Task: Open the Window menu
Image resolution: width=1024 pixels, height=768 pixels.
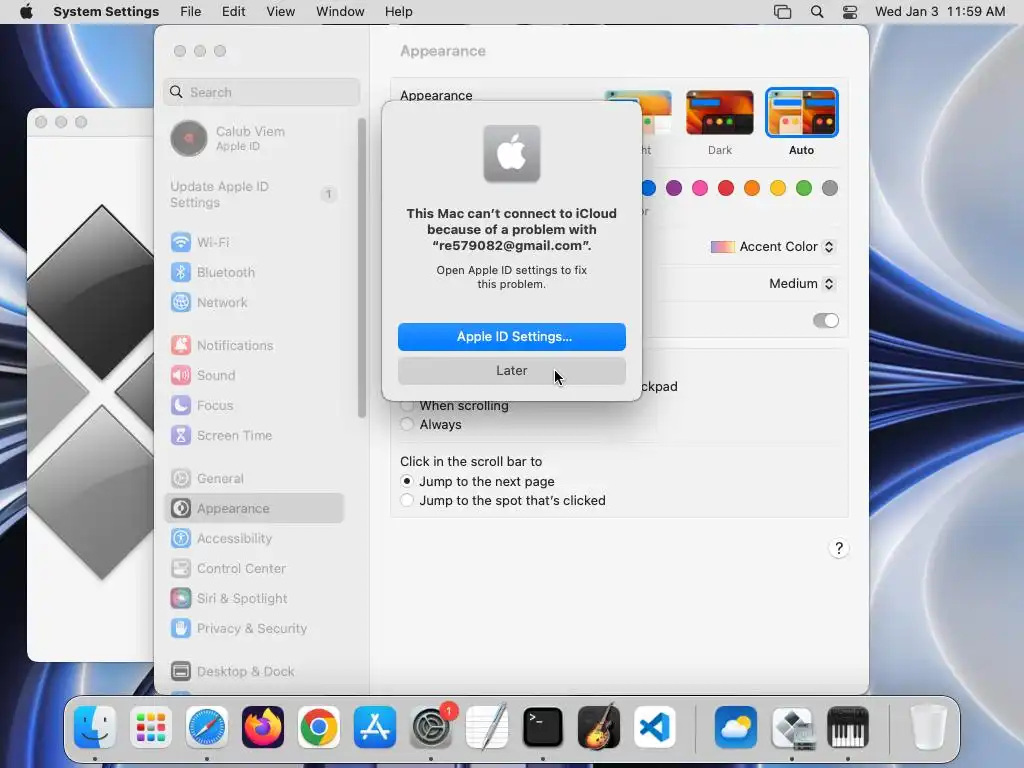Action: 340,12
